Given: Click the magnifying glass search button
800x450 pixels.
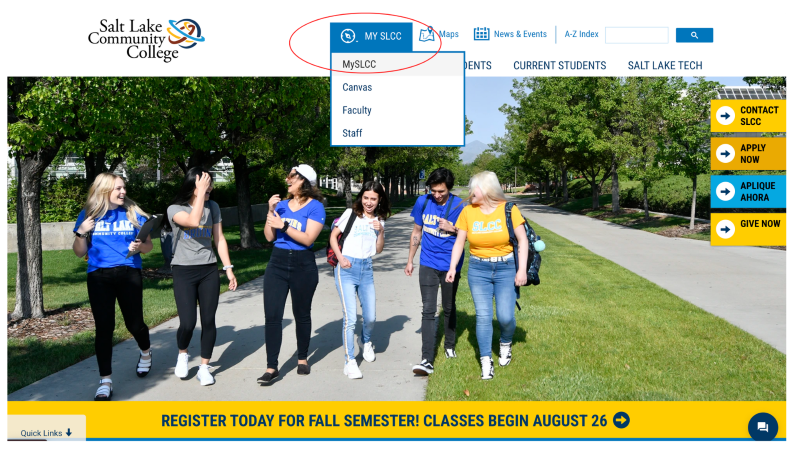Looking at the screenshot, I should 694,35.
